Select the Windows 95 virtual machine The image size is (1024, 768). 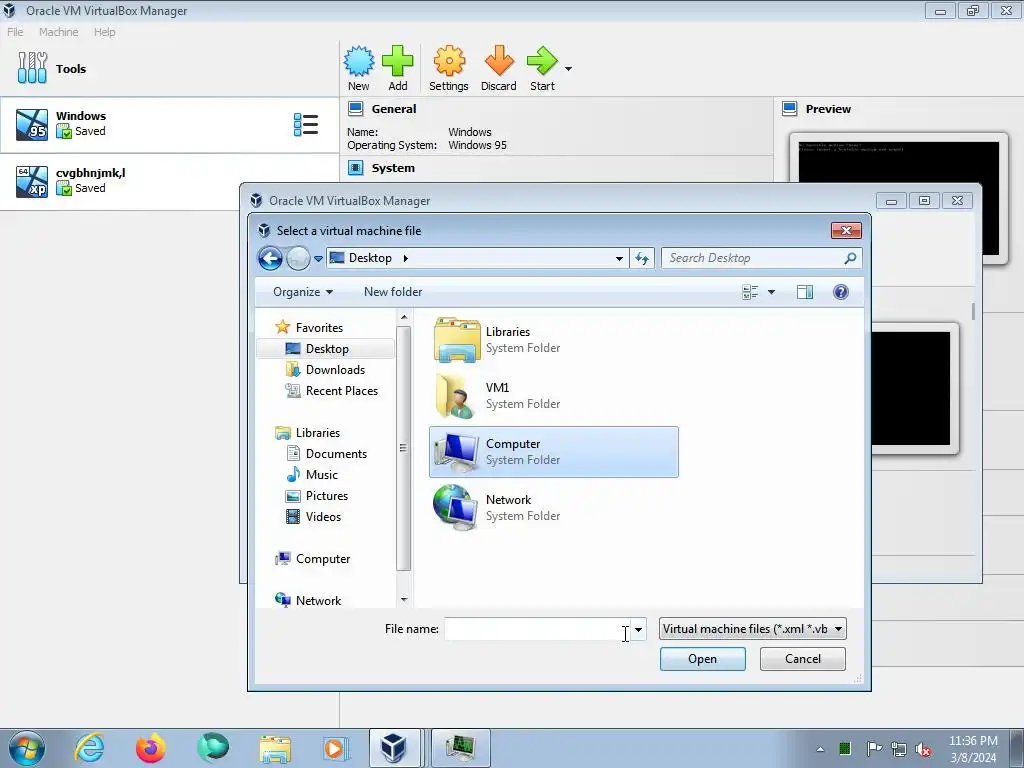pyautogui.click(x=169, y=125)
